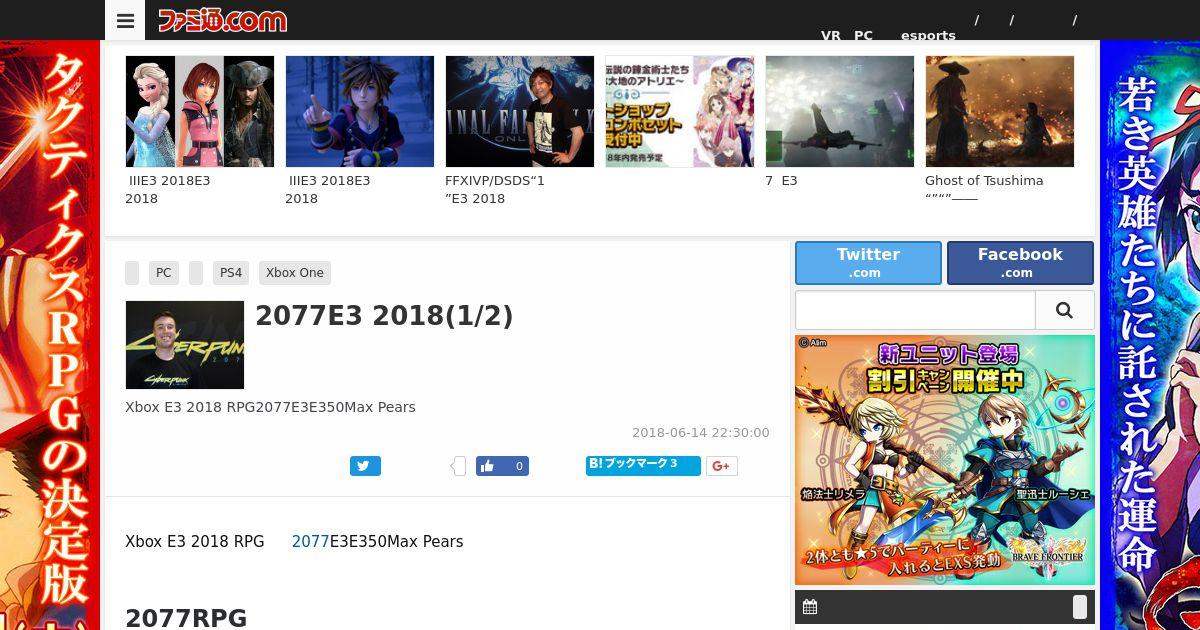Click the Famitsu.com logo
This screenshot has width=1200, height=630.
[222, 20]
